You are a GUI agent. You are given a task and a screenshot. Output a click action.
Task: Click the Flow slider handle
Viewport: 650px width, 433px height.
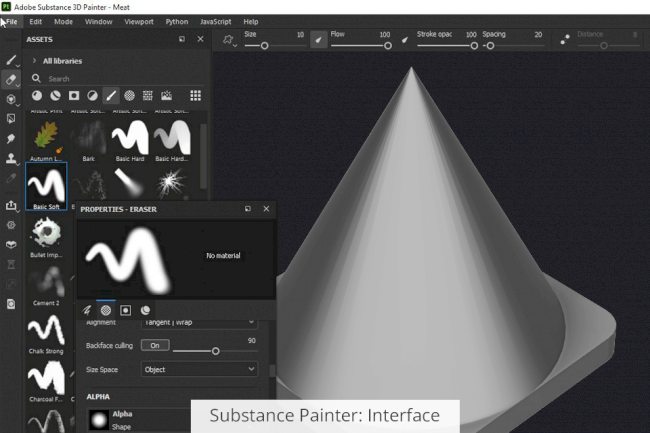click(388, 46)
